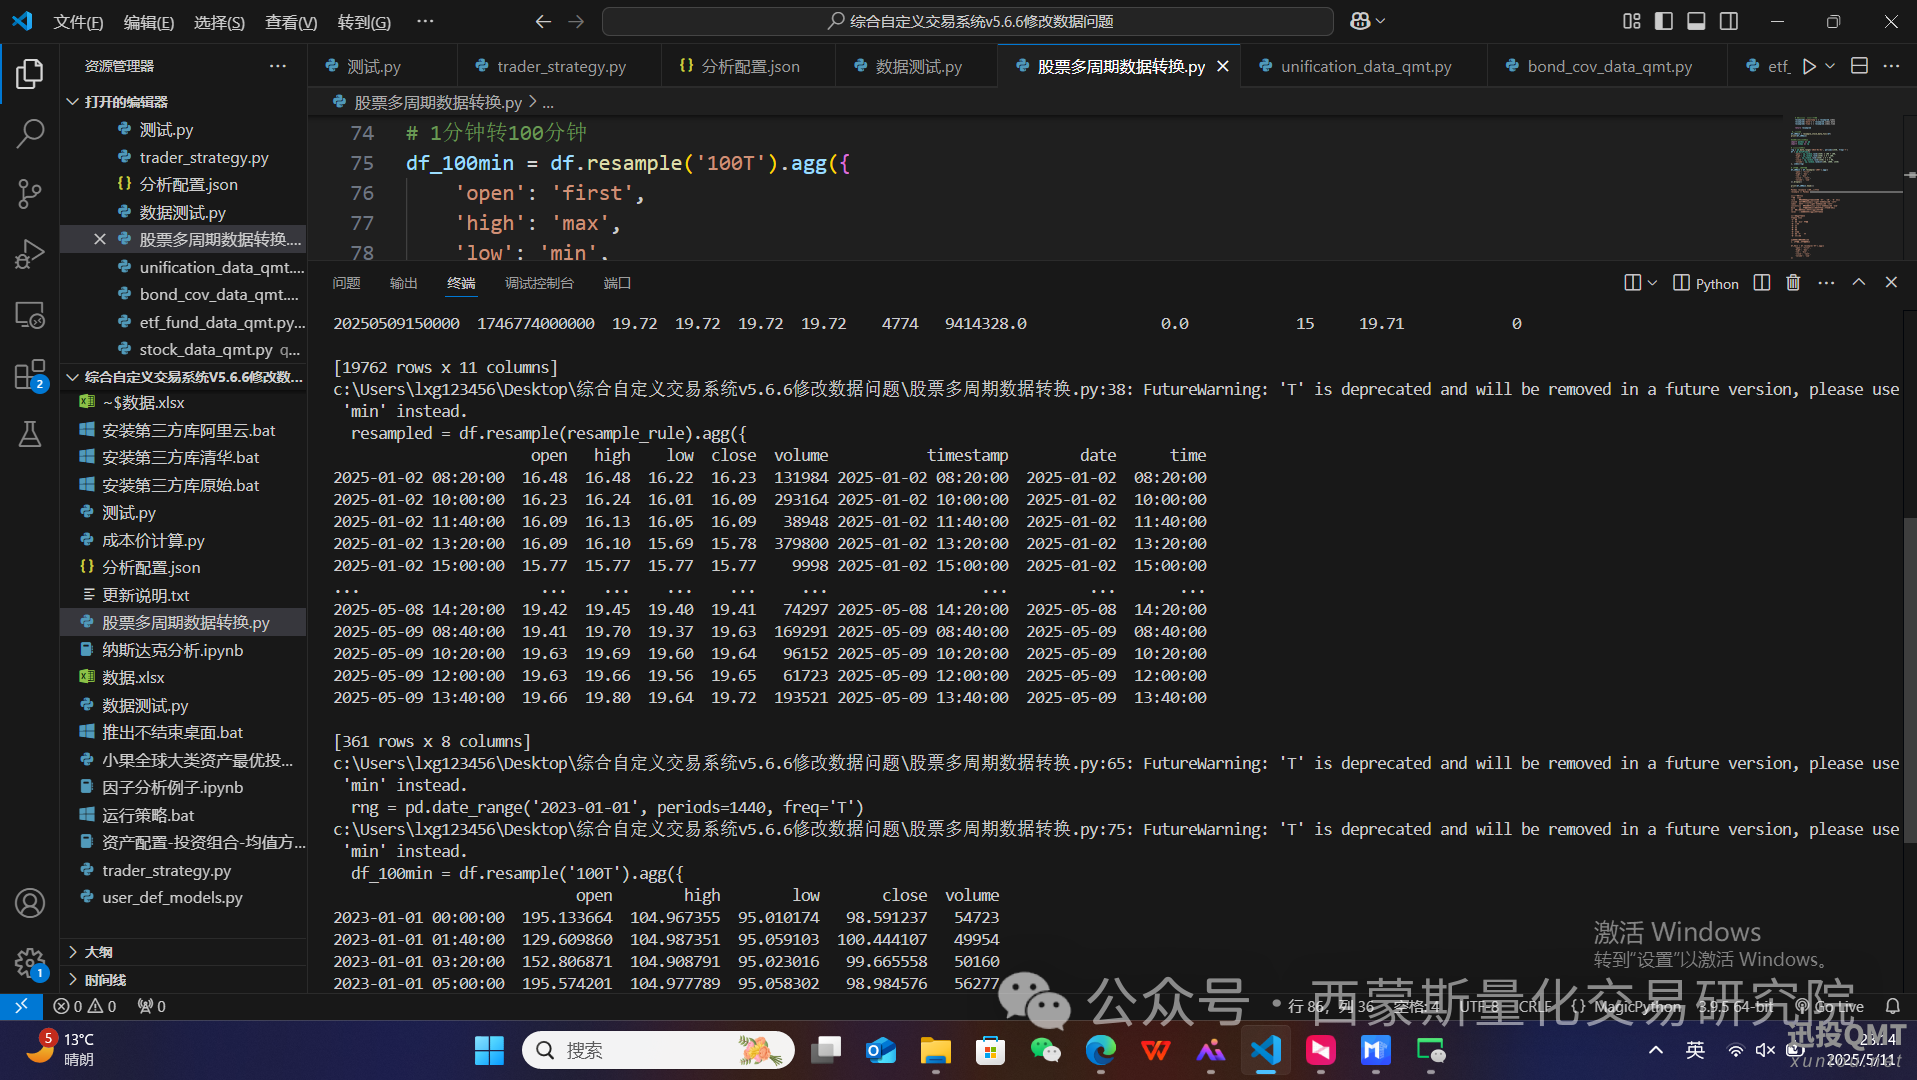Open 纳斯达克分析.ipynb in file tree
This screenshot has width=1917, height=1080.
[x=172, y=650]
